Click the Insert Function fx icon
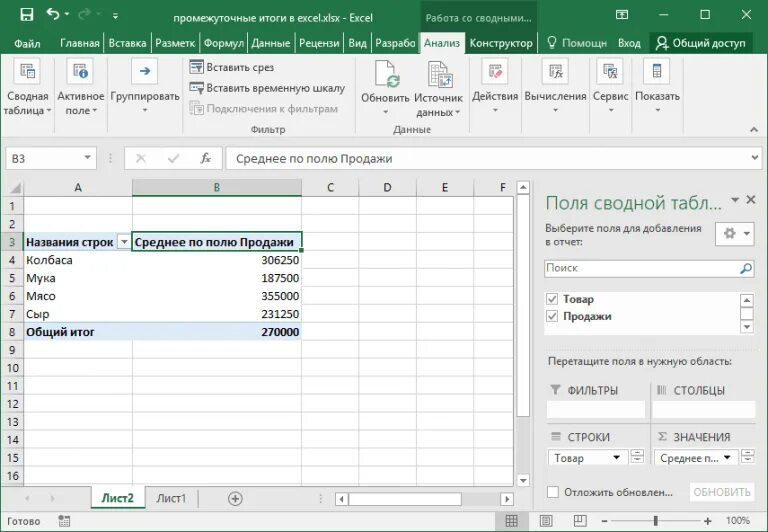This screenshot has height=532, width=768. point(206,158)
